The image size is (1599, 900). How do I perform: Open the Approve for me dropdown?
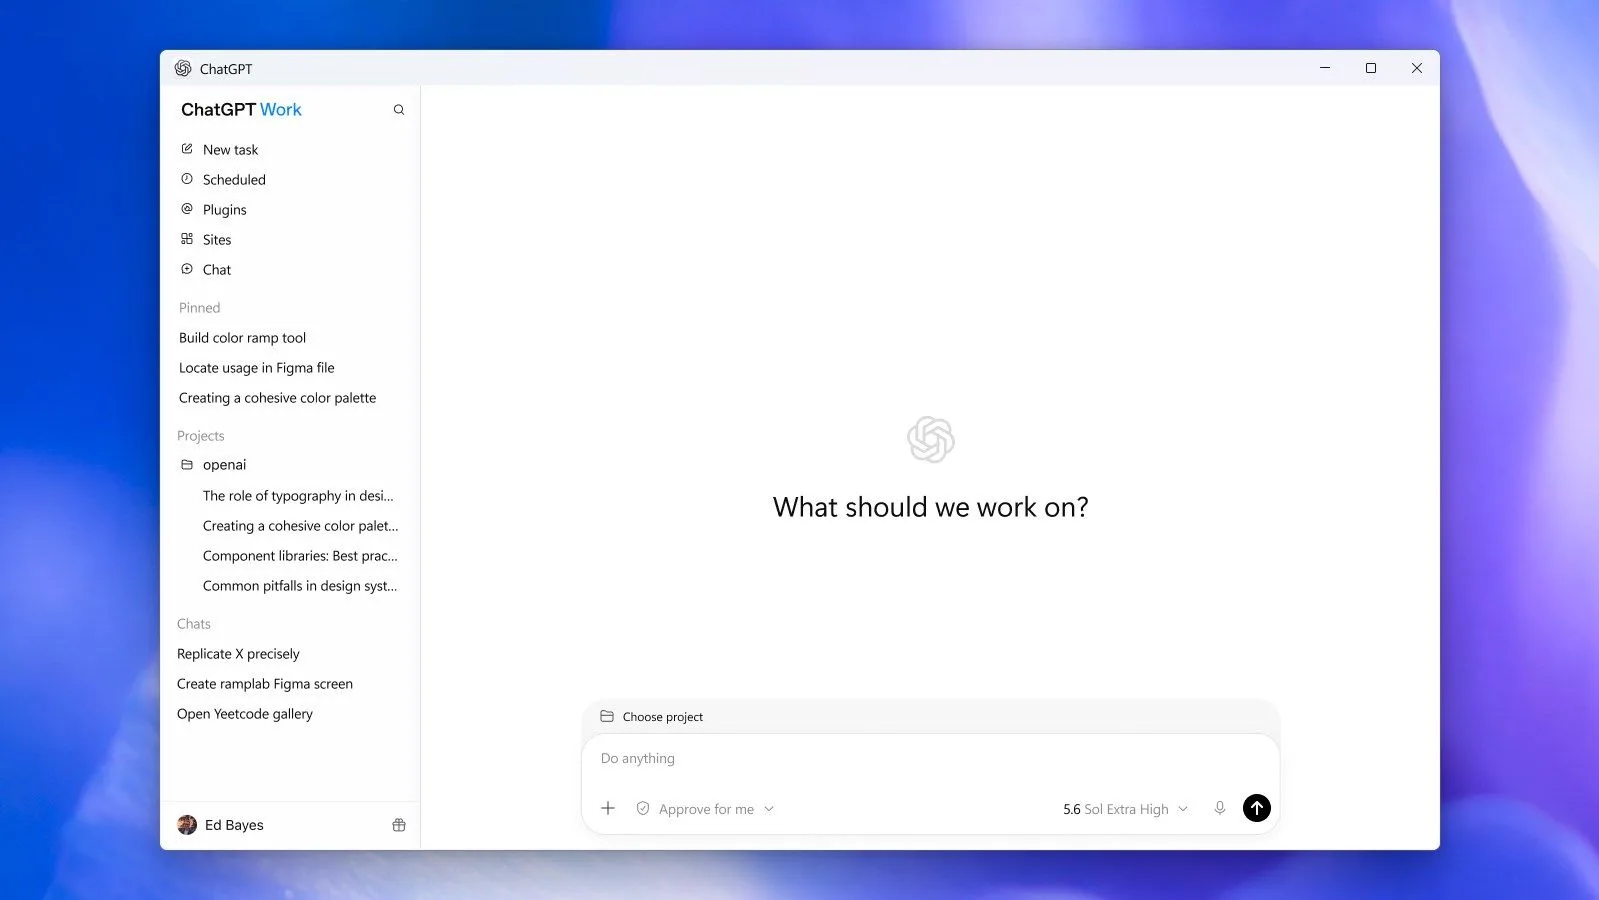pos(705,809)
